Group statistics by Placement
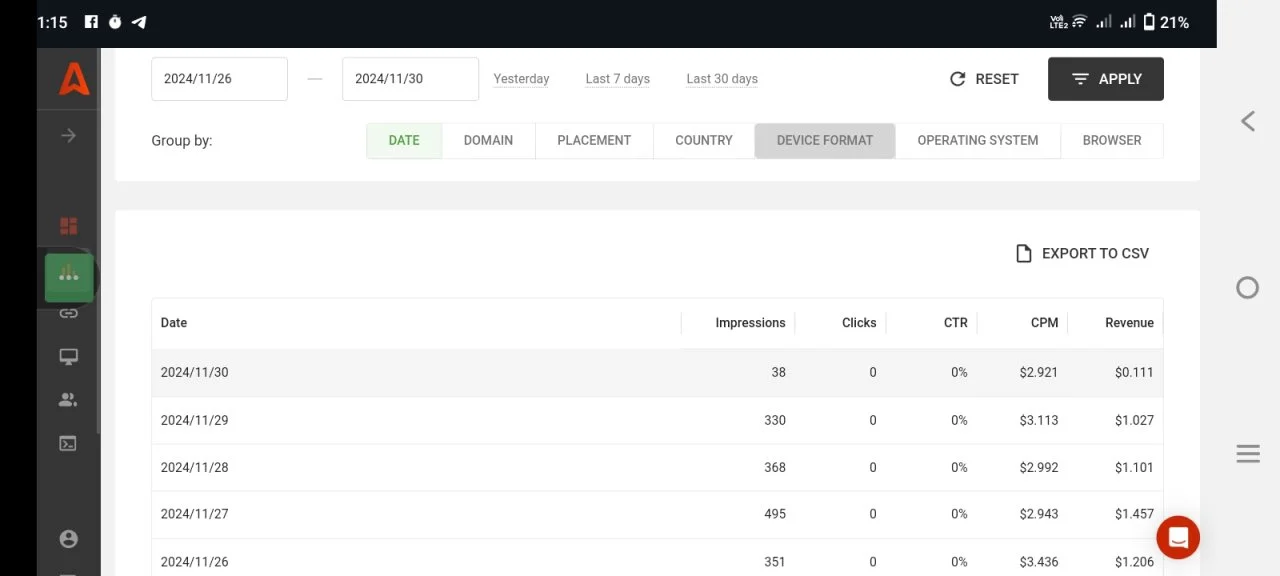The image size is (1280, 576). pyautogui.click(x=594, y=140)
